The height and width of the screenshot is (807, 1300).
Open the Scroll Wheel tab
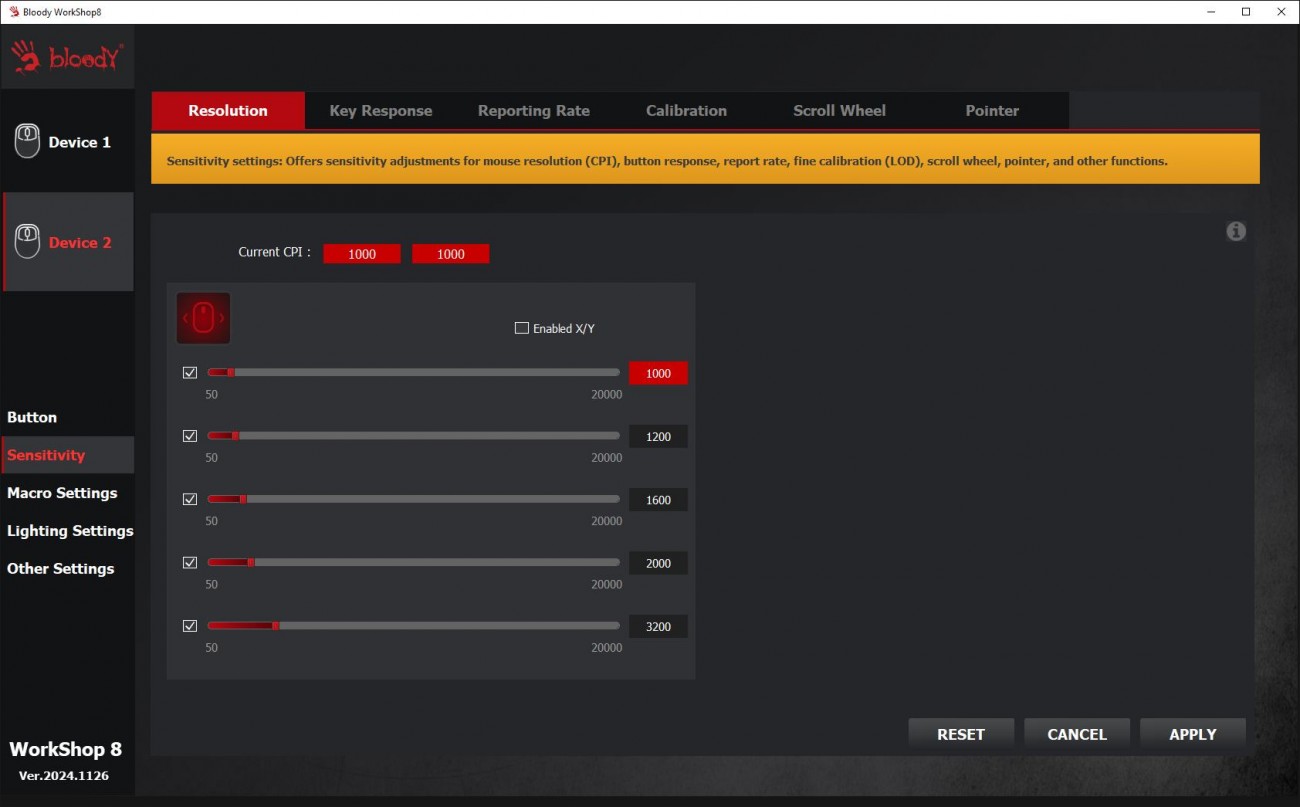pyautogui.click(x=839, y=111)
